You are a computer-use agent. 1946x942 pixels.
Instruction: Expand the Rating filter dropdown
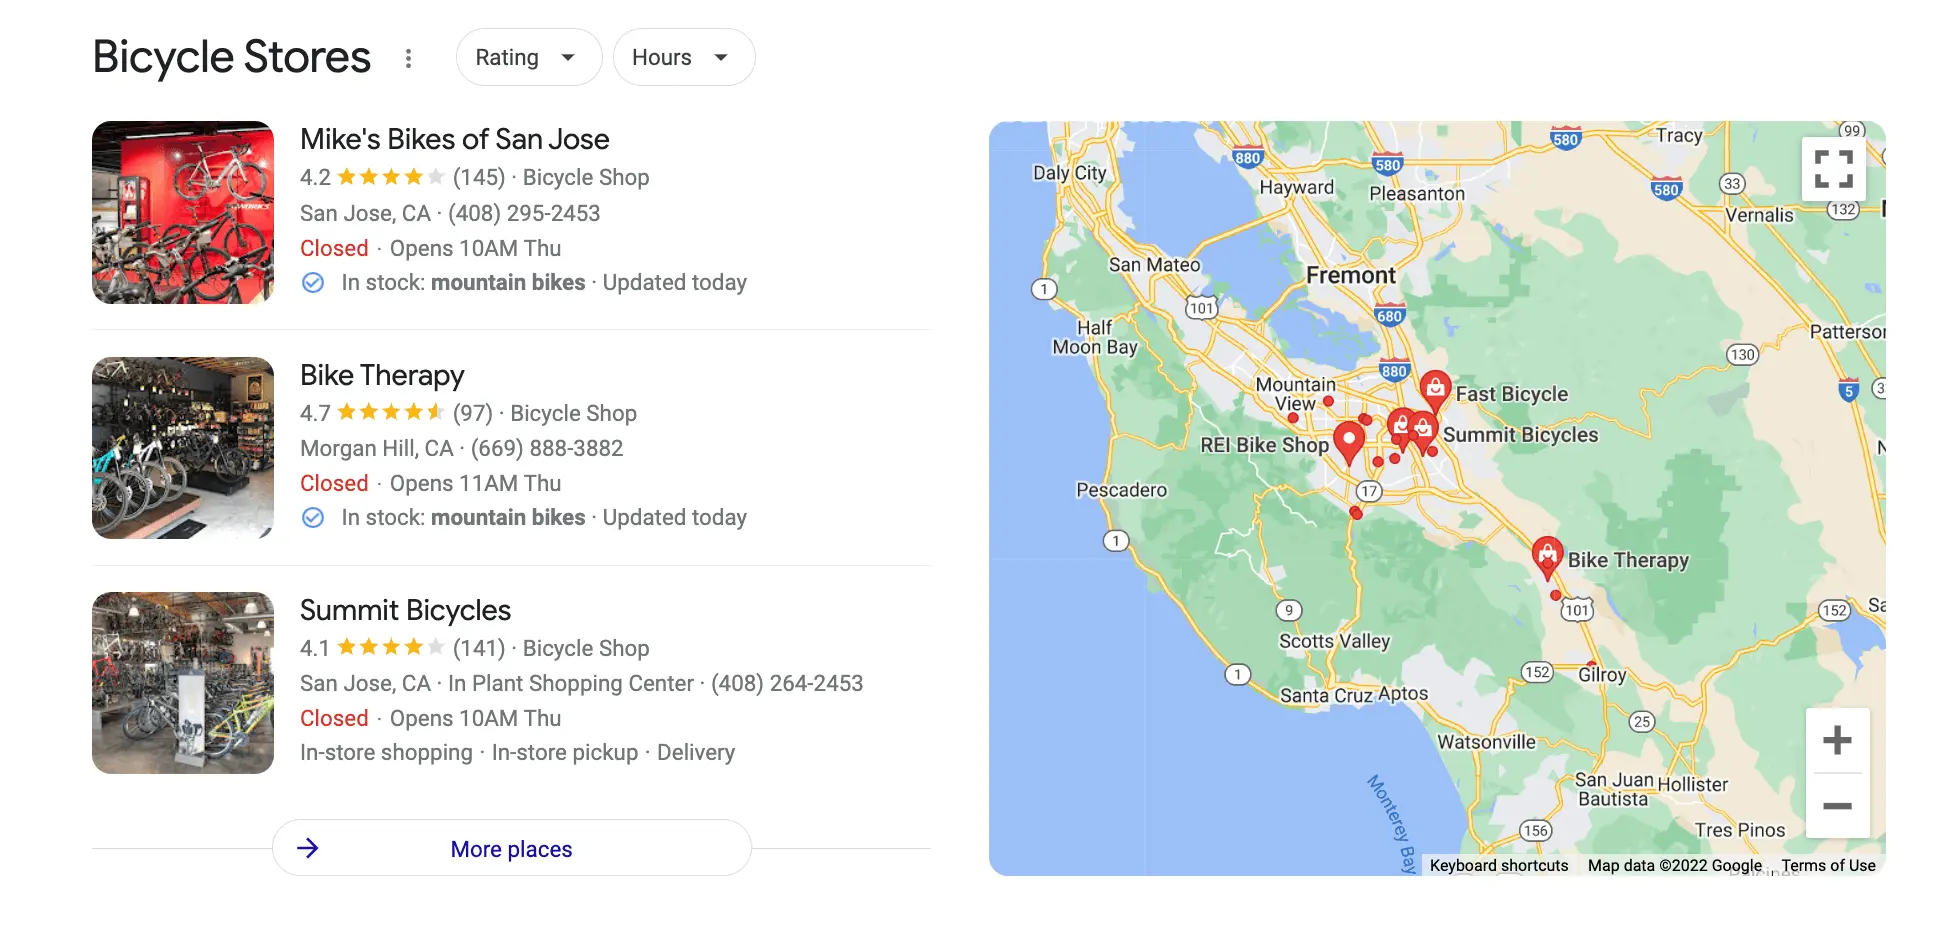(x=528, y=57)
